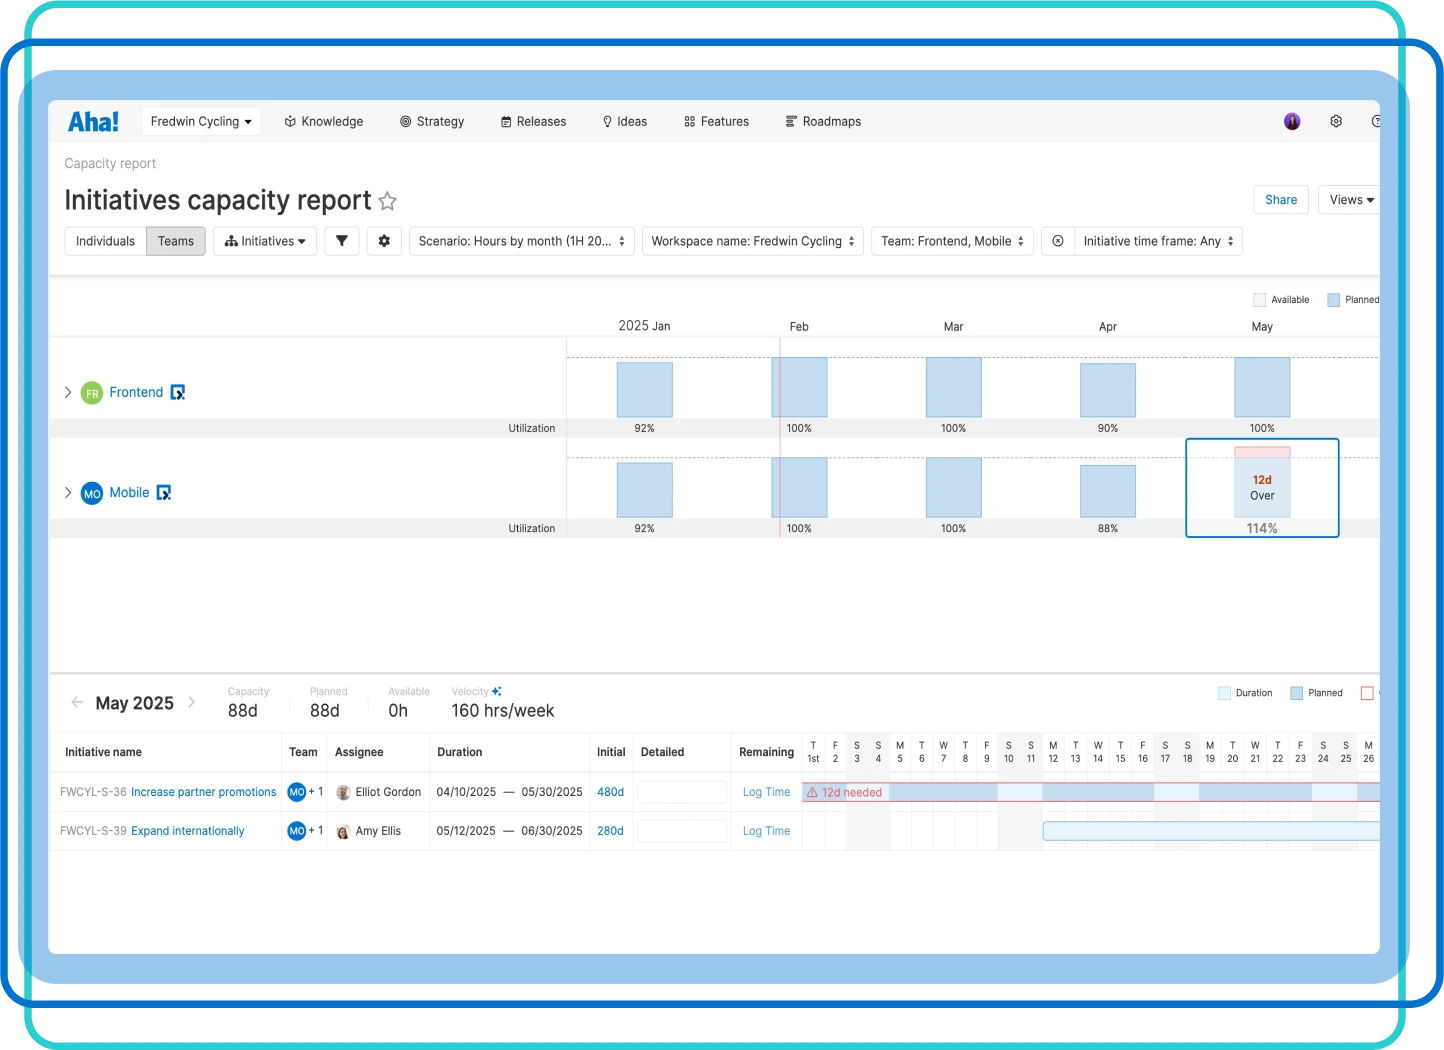Click the Duration column header

(x=460, y=752)
